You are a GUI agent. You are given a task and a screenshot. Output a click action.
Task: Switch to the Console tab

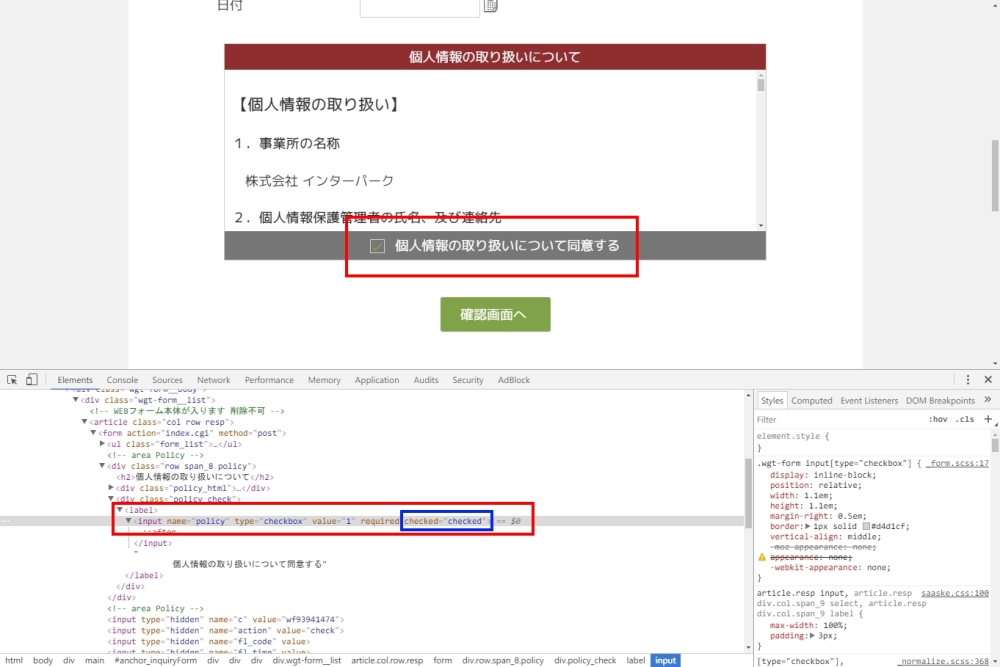point(122,380)
